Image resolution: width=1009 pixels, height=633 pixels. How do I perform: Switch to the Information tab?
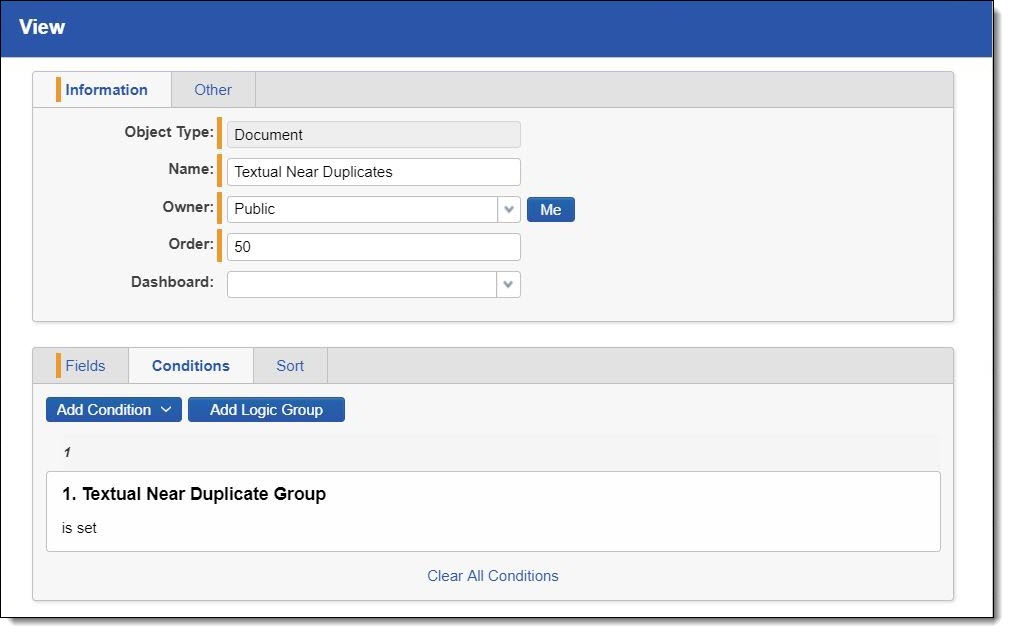coord(105,90)
